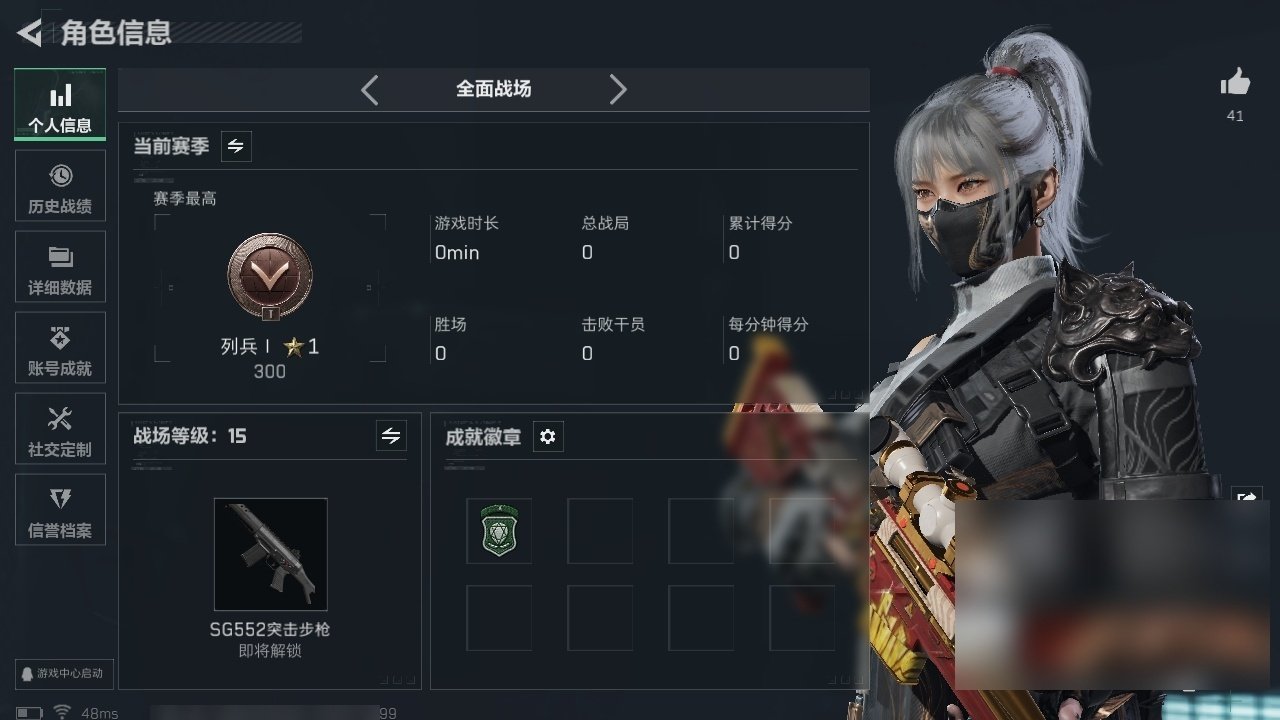Image resolution: width=1280 pixels, height=720 pixels.
Task: Click the share arrow icon beside the character
Action: point(1247,496)
